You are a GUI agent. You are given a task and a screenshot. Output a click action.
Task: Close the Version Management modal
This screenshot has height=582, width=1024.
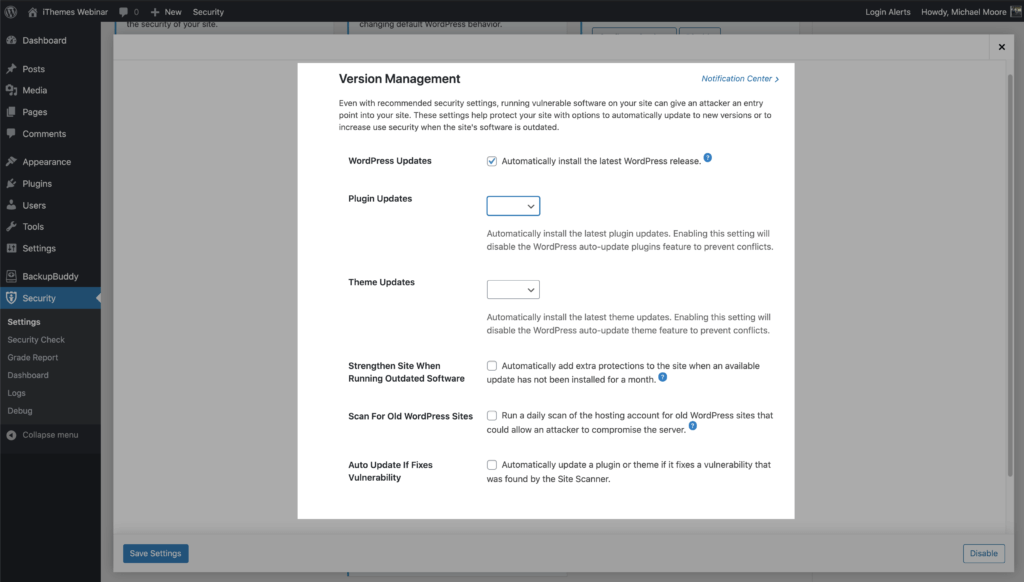[x=1001, y=47]
